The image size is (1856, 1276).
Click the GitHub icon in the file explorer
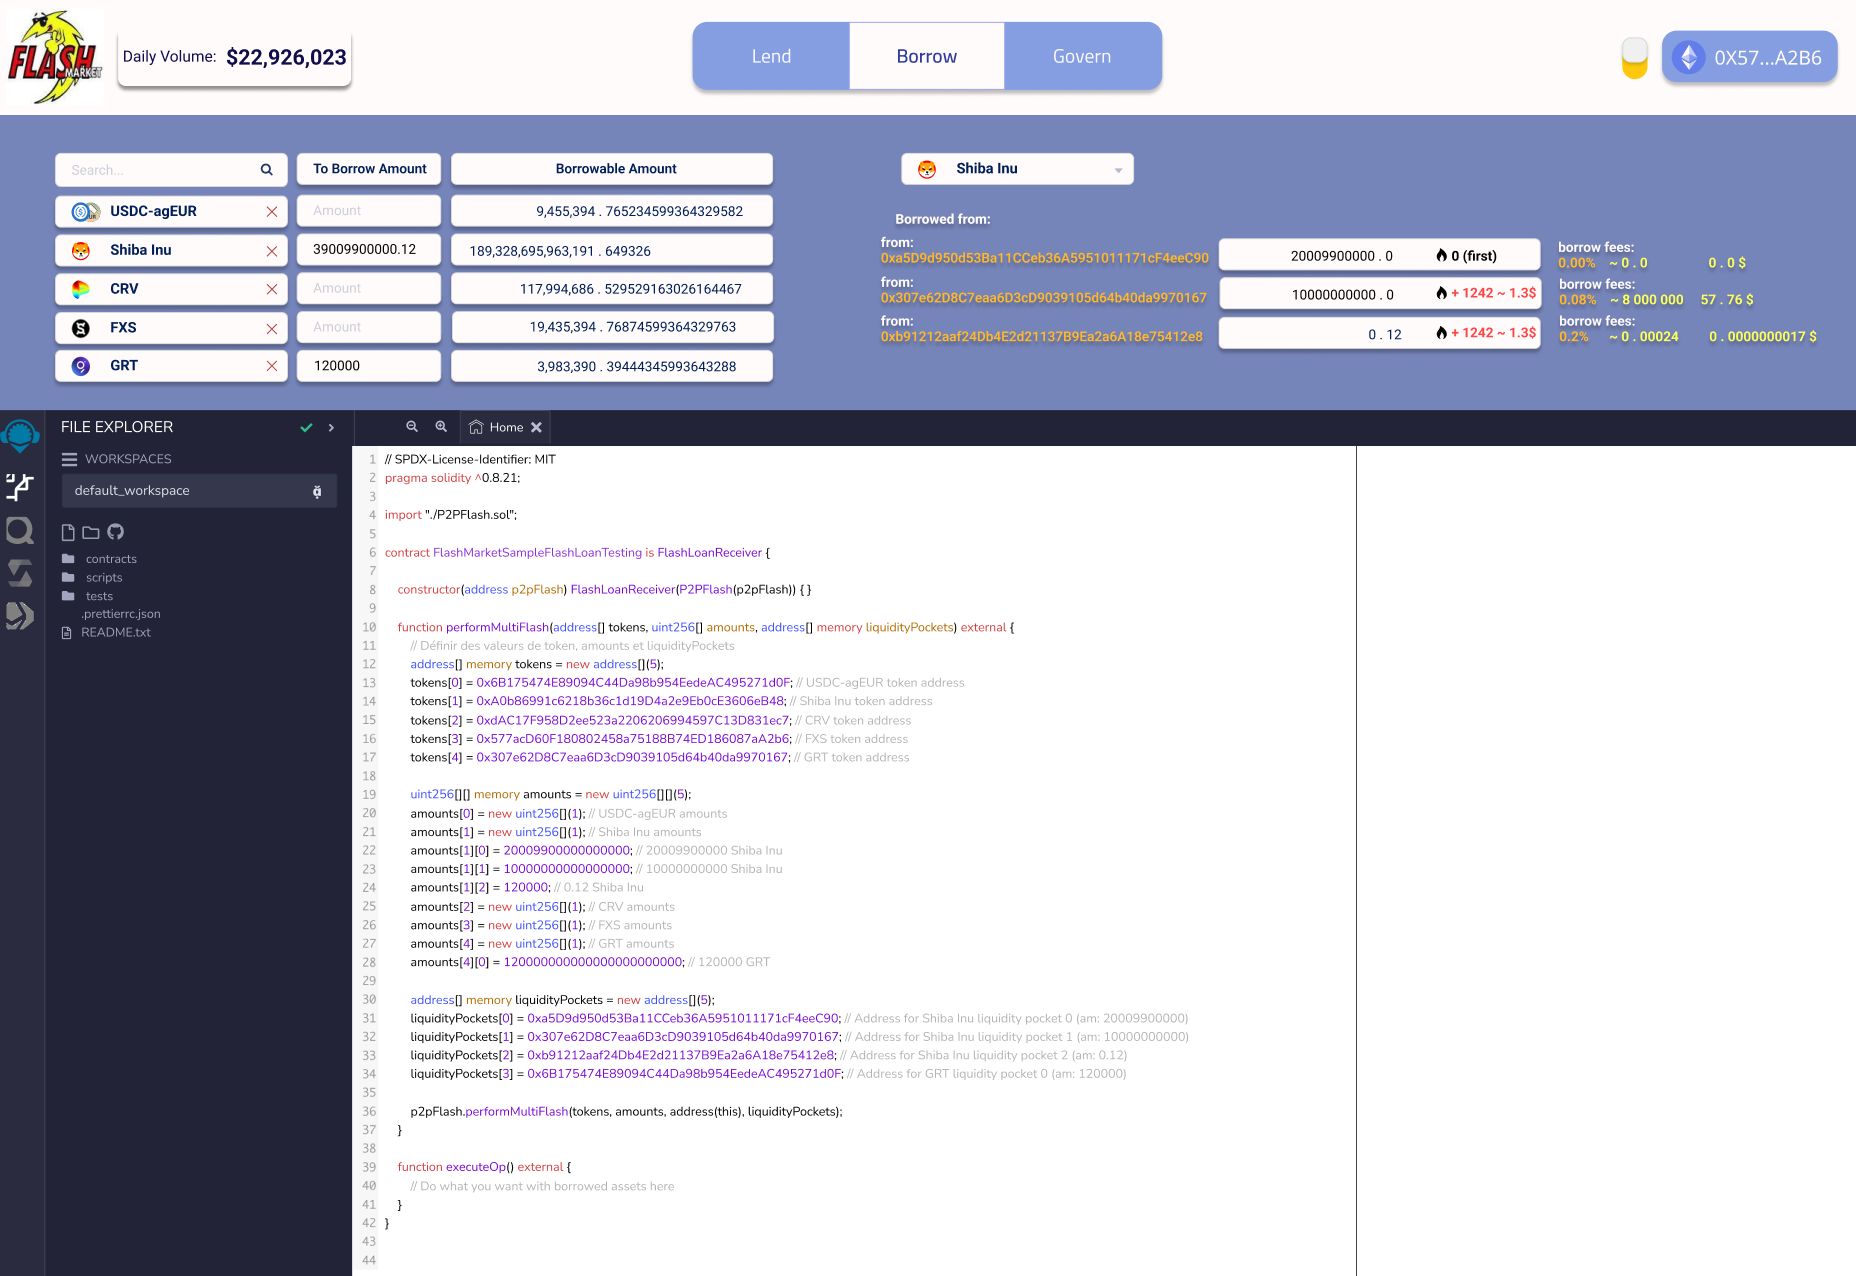point(116,532)
